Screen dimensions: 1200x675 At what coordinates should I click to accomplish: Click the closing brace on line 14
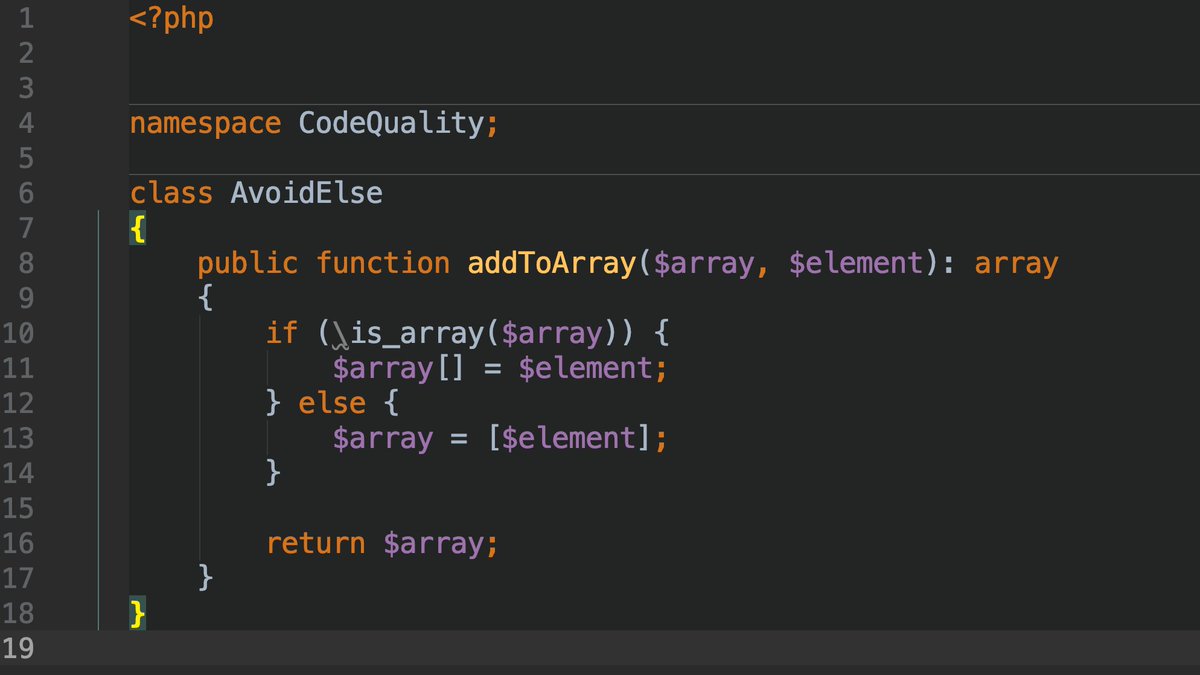click(x=273, y=473)
